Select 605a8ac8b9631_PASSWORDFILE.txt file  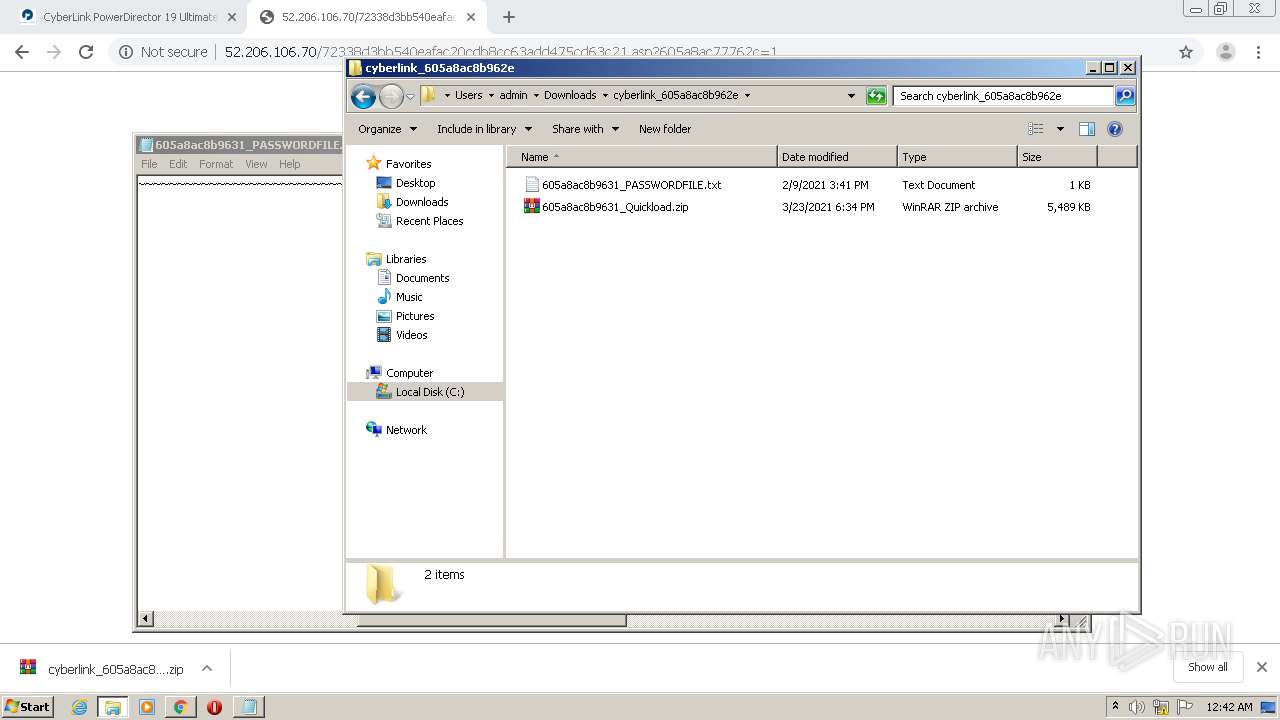click(x=631, y=185)
